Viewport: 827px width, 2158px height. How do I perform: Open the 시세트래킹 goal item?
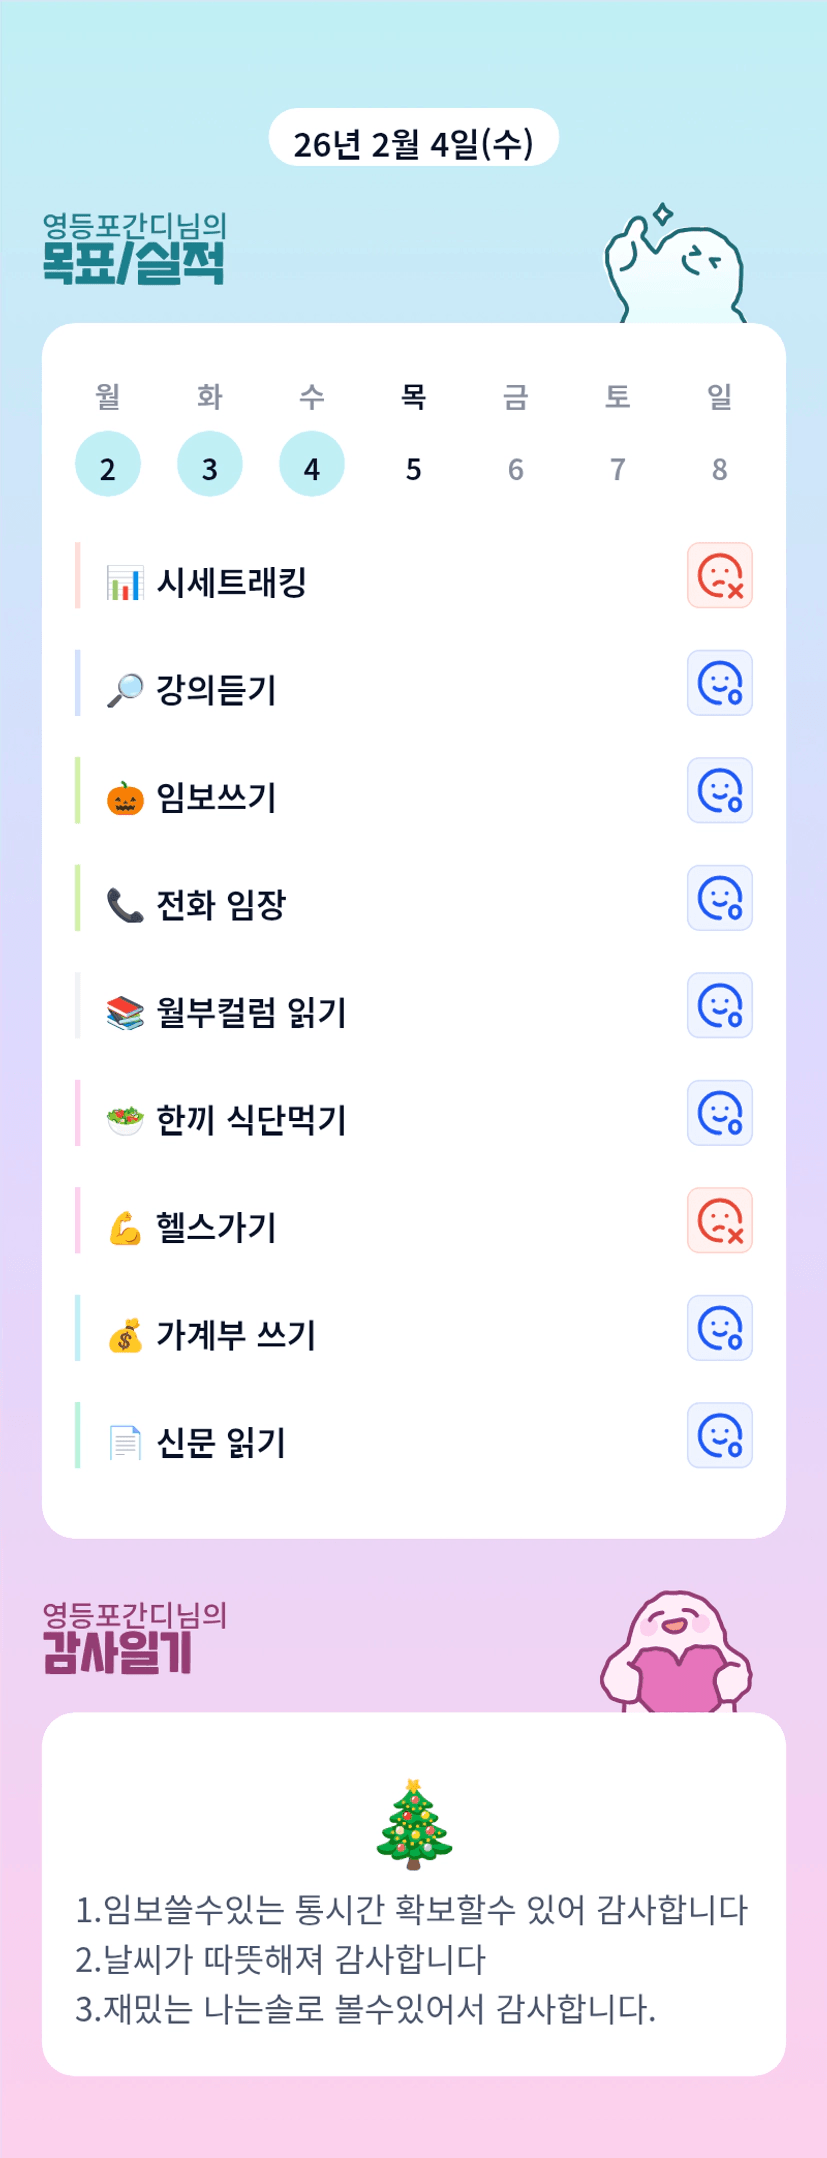pyautogui.click(x=231, y=582)
